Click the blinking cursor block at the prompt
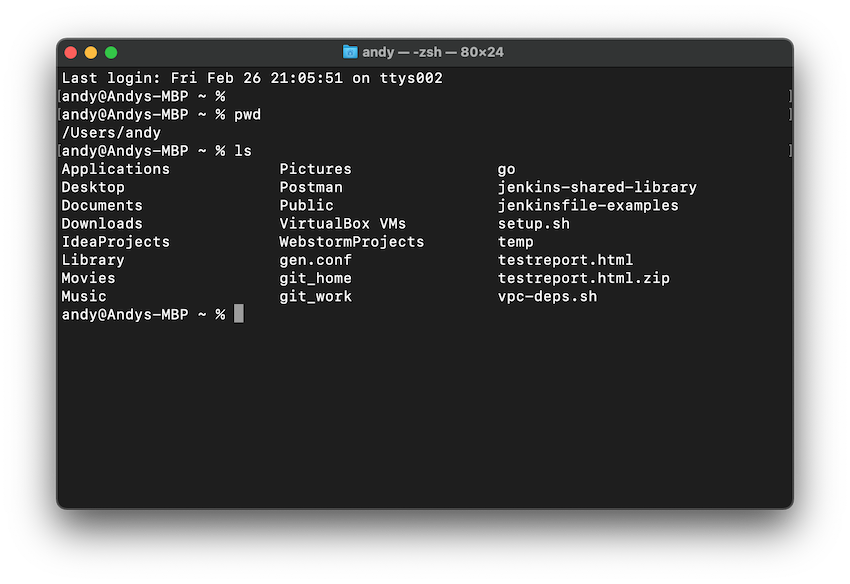 [237, 313]
